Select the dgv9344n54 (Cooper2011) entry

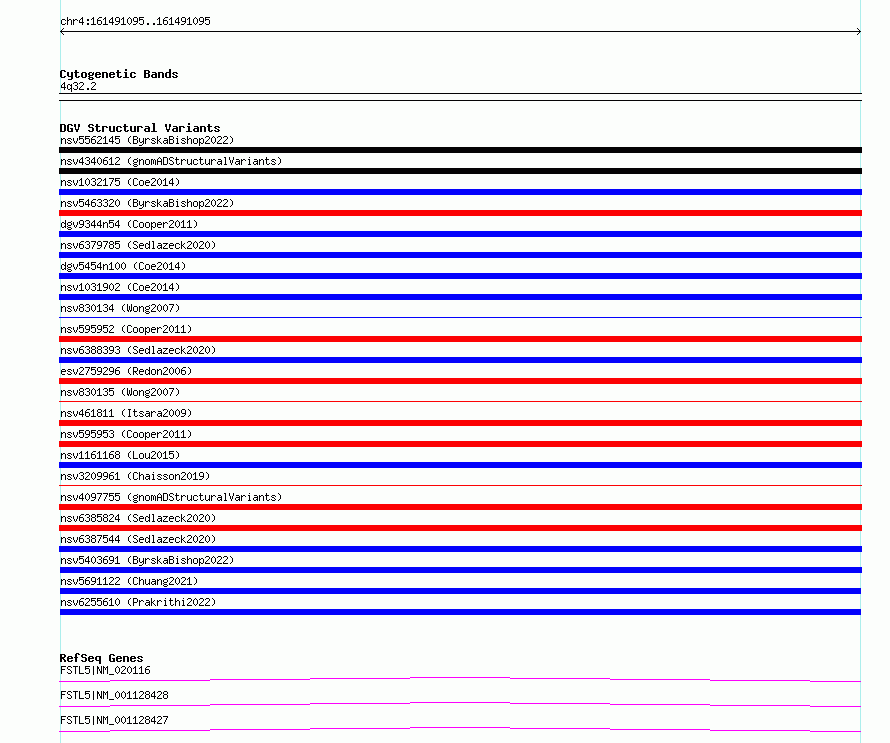pyautogui.click(x=129, y=224)
